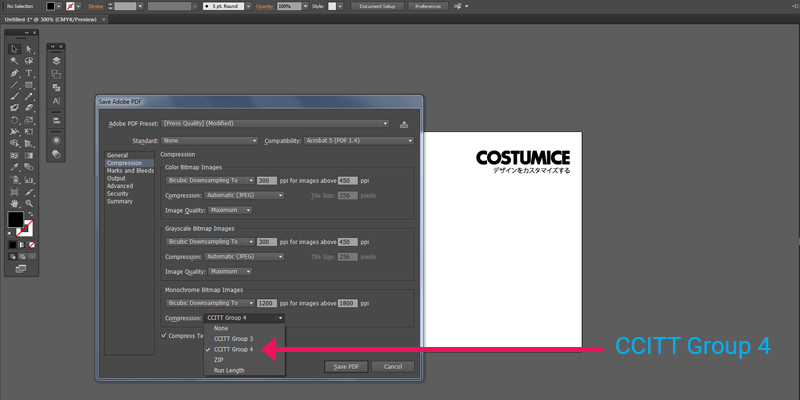The image size is (800, 400).
Task: Click the Document Setup button
Action: [378, 6]
